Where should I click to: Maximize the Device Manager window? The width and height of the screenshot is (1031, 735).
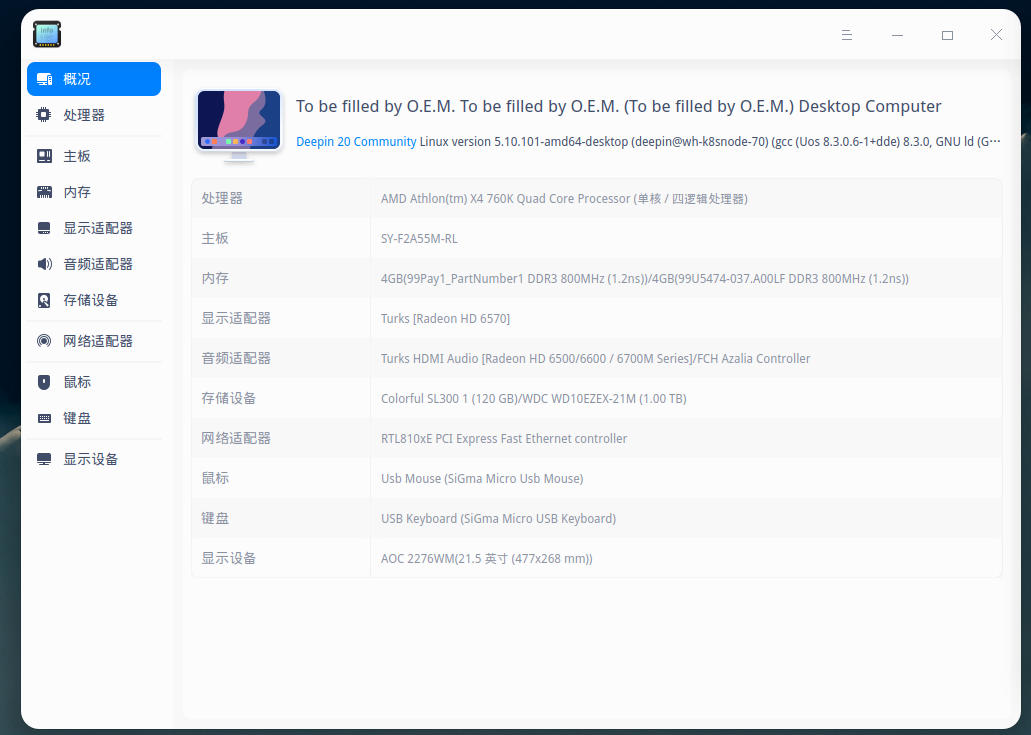(x=947, y=35)
